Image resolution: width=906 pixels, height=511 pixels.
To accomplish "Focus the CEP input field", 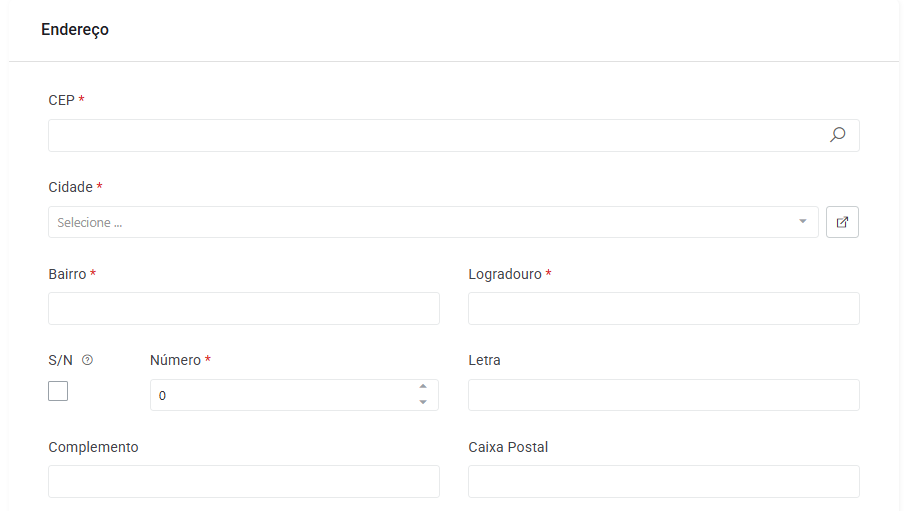I will pyautogui.click(x=454, y=135).
